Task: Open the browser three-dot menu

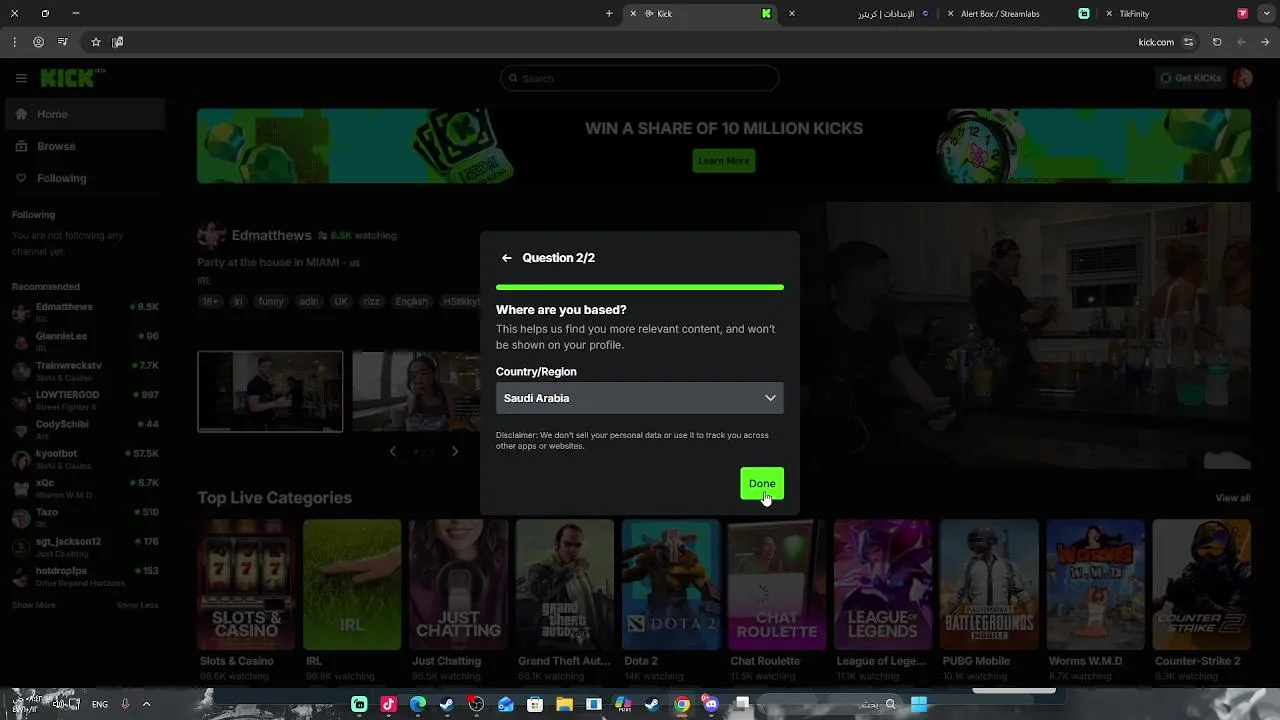Action: point(14,42)
